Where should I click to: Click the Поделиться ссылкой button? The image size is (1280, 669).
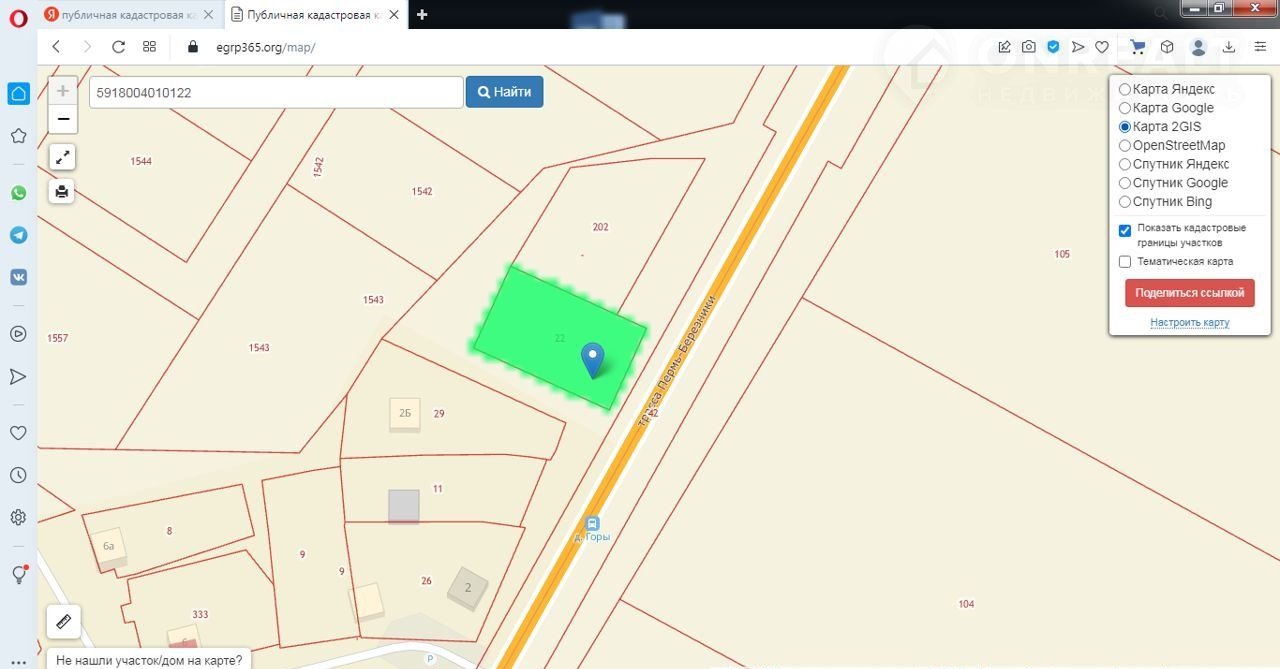pos(1189,293)
